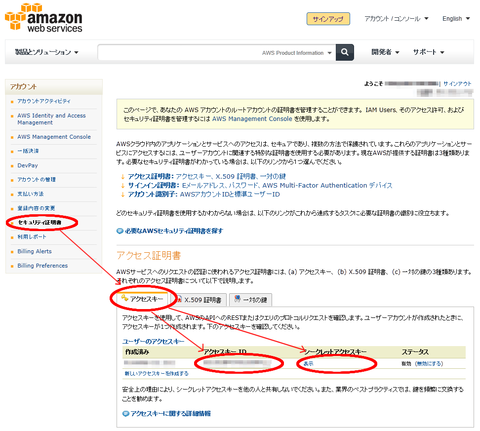This screenshot has width=480, height=431.
Task: Open Billing Alerts in sidebar
Action: coord(34,251)
